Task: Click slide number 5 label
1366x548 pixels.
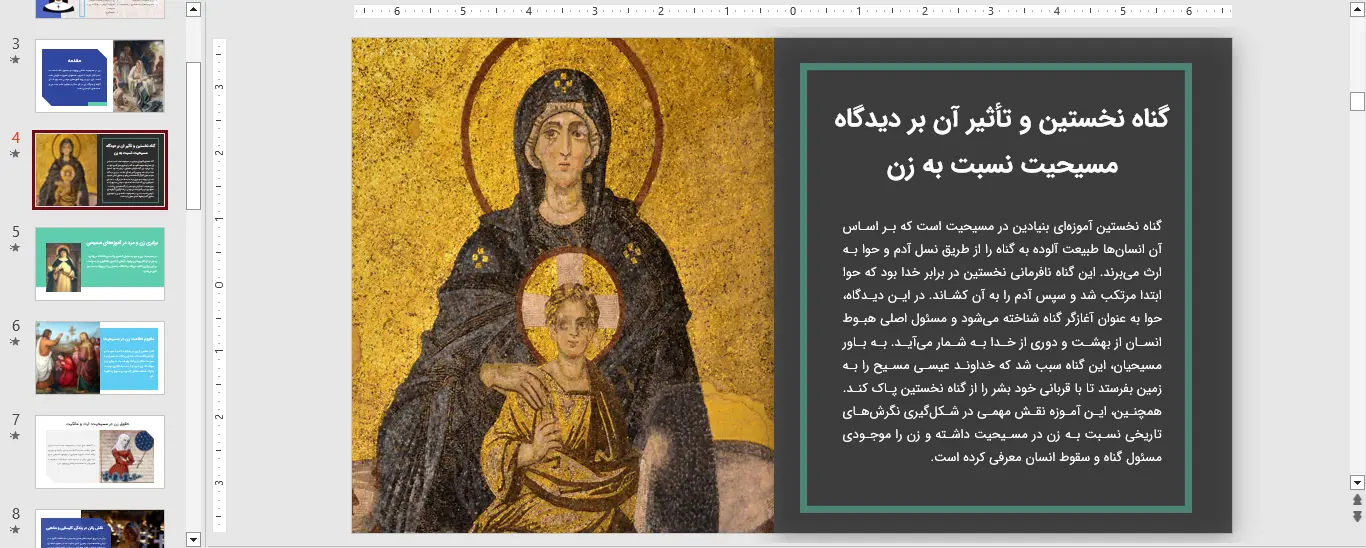Action: click(x=15, y=232)
